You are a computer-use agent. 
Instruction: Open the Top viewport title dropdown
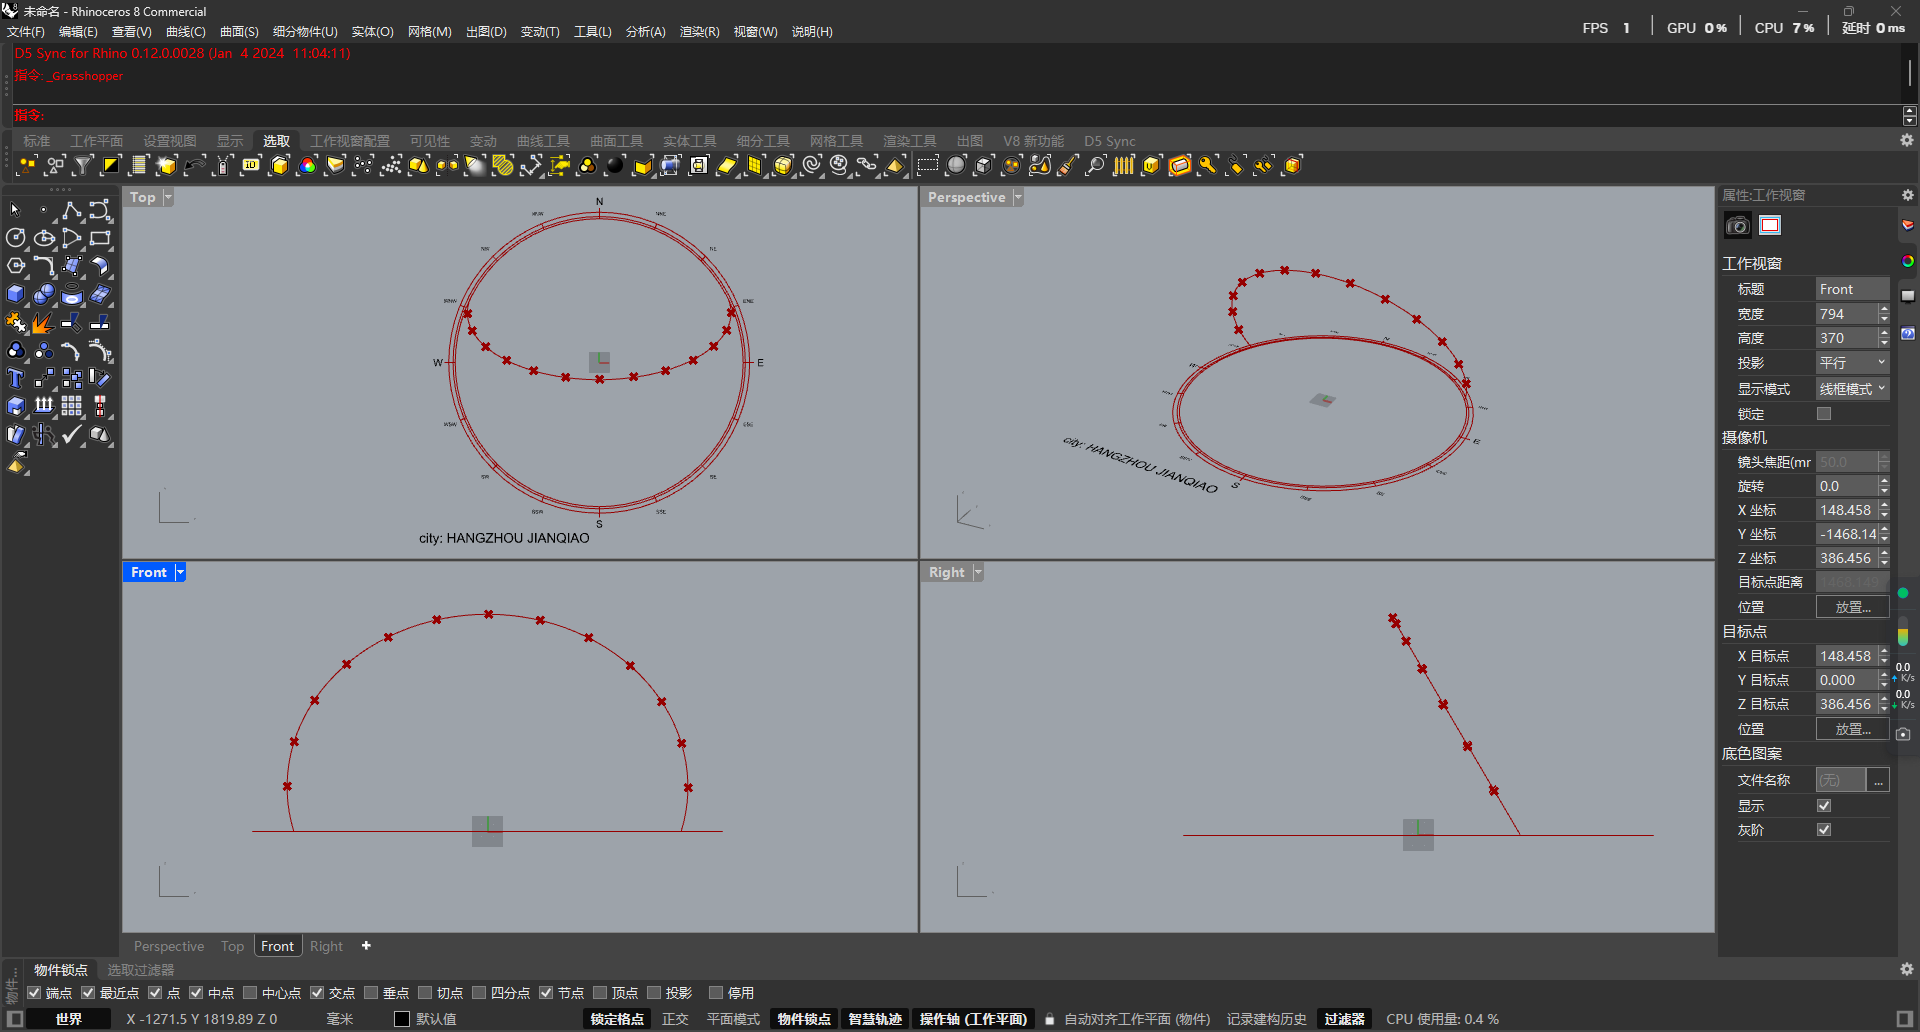click(168, 197)
